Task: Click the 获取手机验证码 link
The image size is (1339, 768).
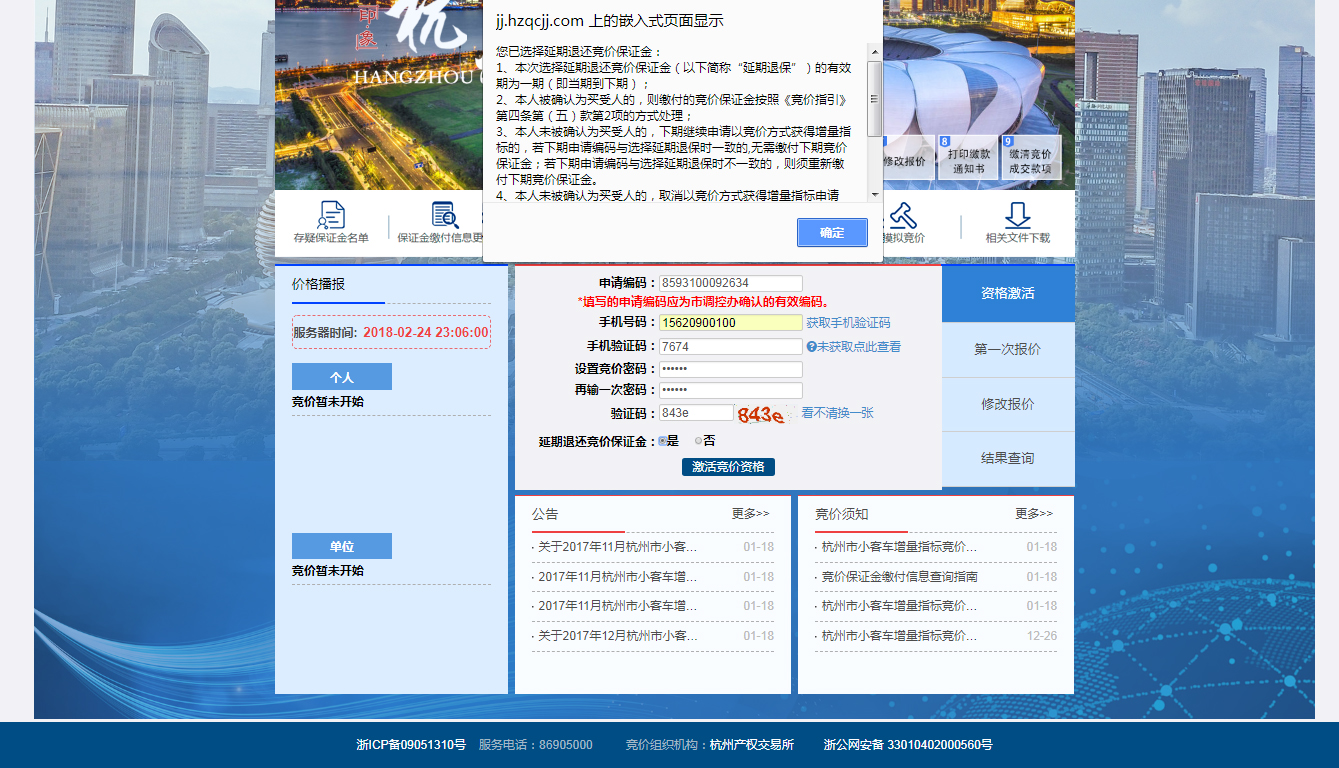Action: pyautogui.click(x=848, y=323)
